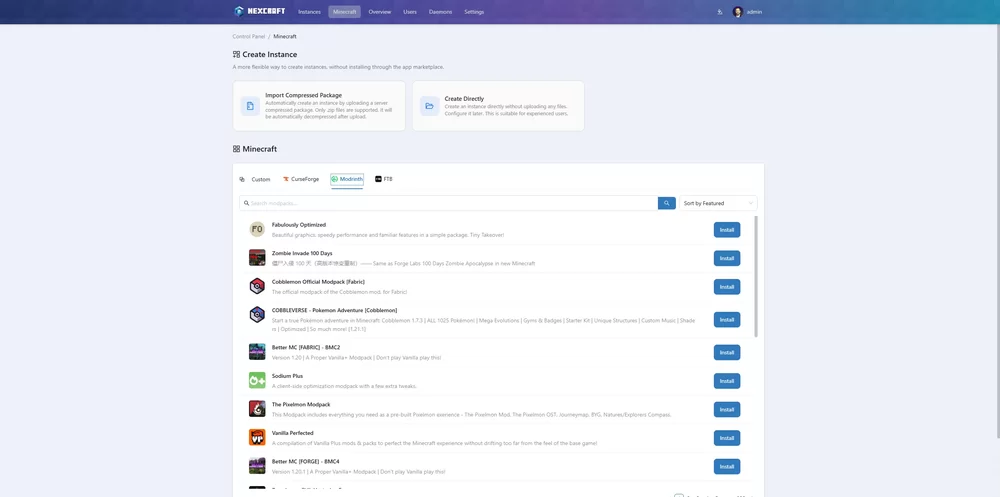Install COBBLEVERSE - Pokemon Adventure

click(727, 320)
